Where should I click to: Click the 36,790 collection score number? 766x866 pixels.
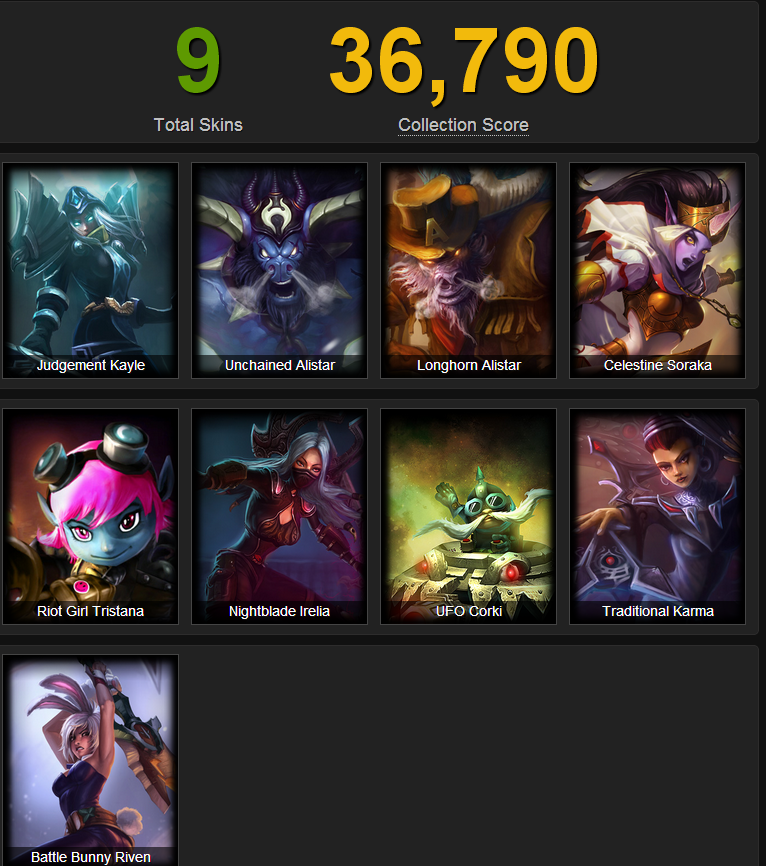[x=464, y=64]
